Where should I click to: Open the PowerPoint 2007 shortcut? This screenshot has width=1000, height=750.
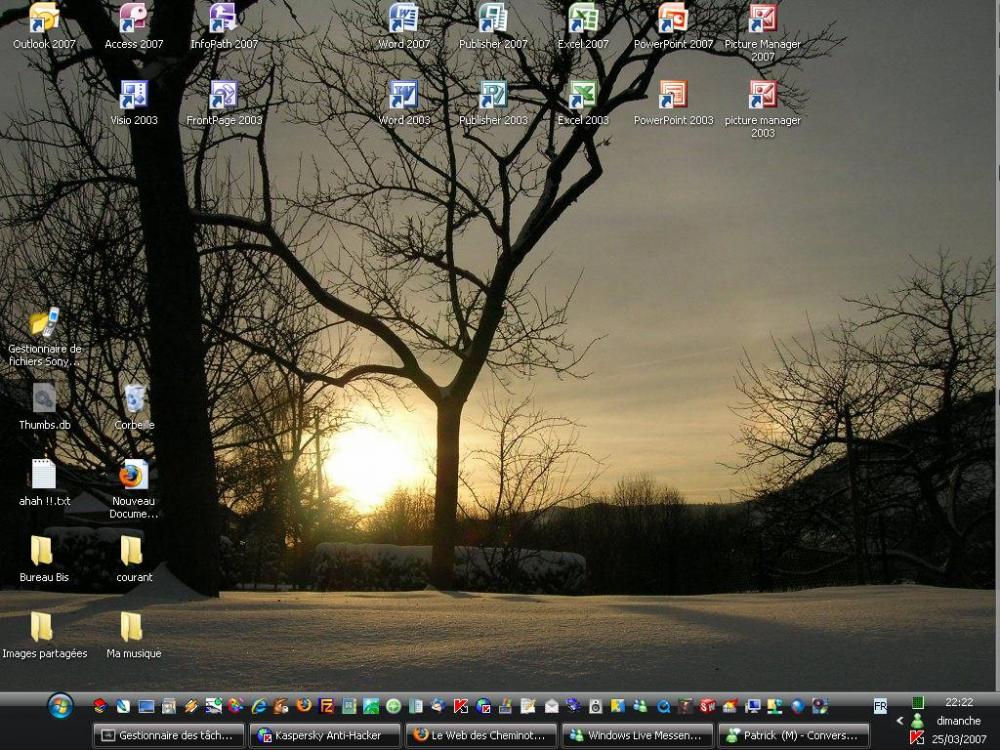[x=673, y=19]
